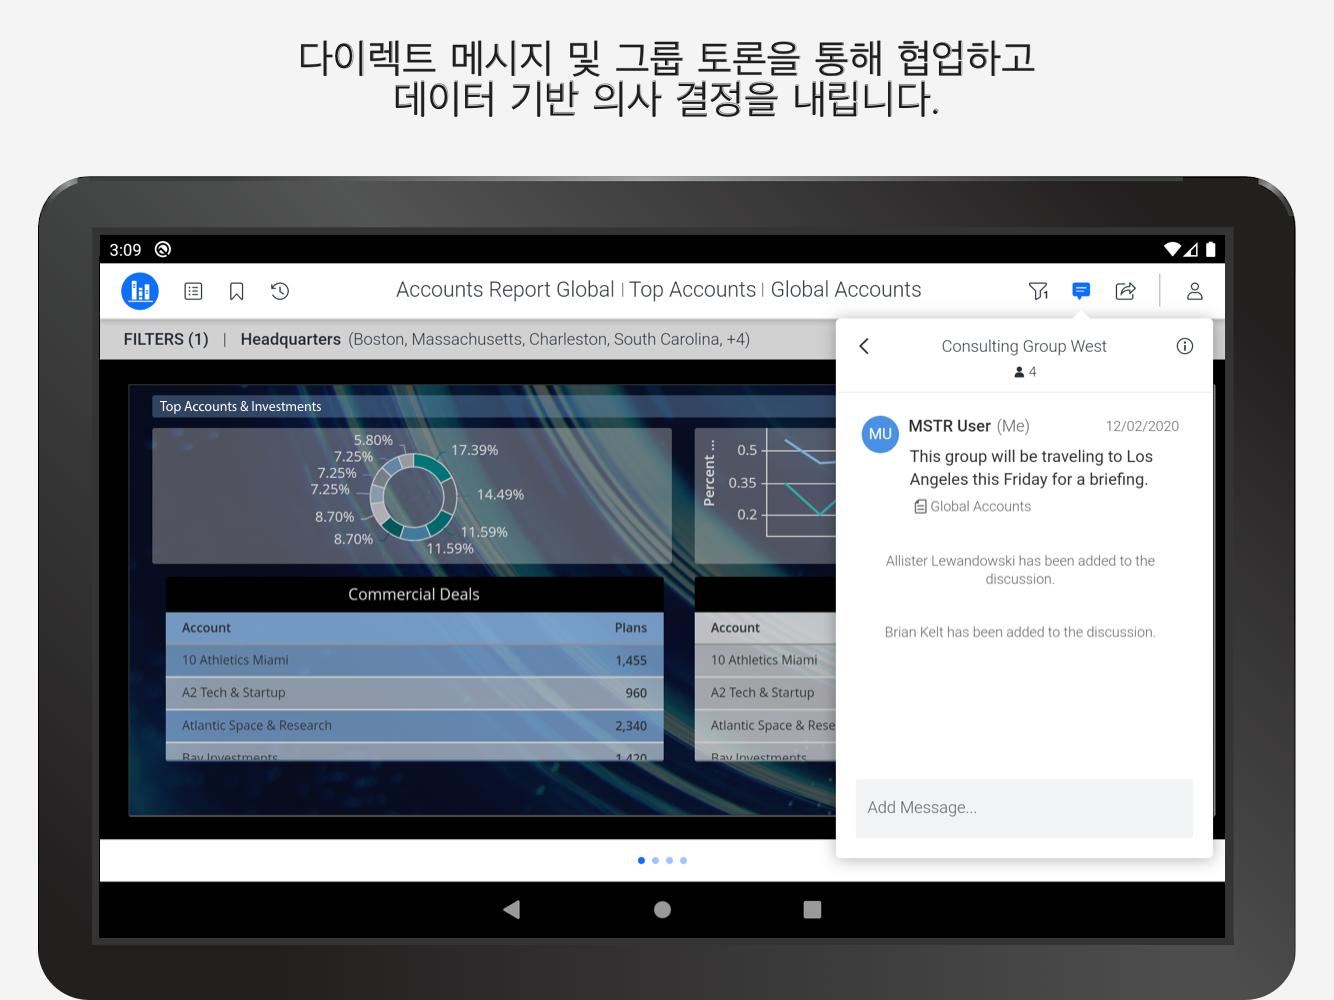Open discussion info icon
1334x1000 pixels.
coord(1185,346)
